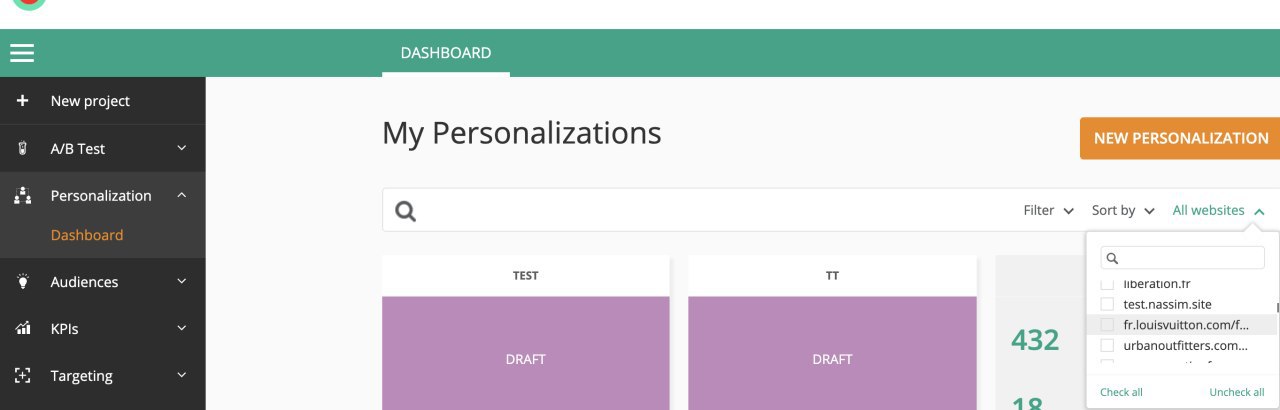Click the website search field in dropdown
Screen dimensions: 1280x410
tap(1182, 258)
